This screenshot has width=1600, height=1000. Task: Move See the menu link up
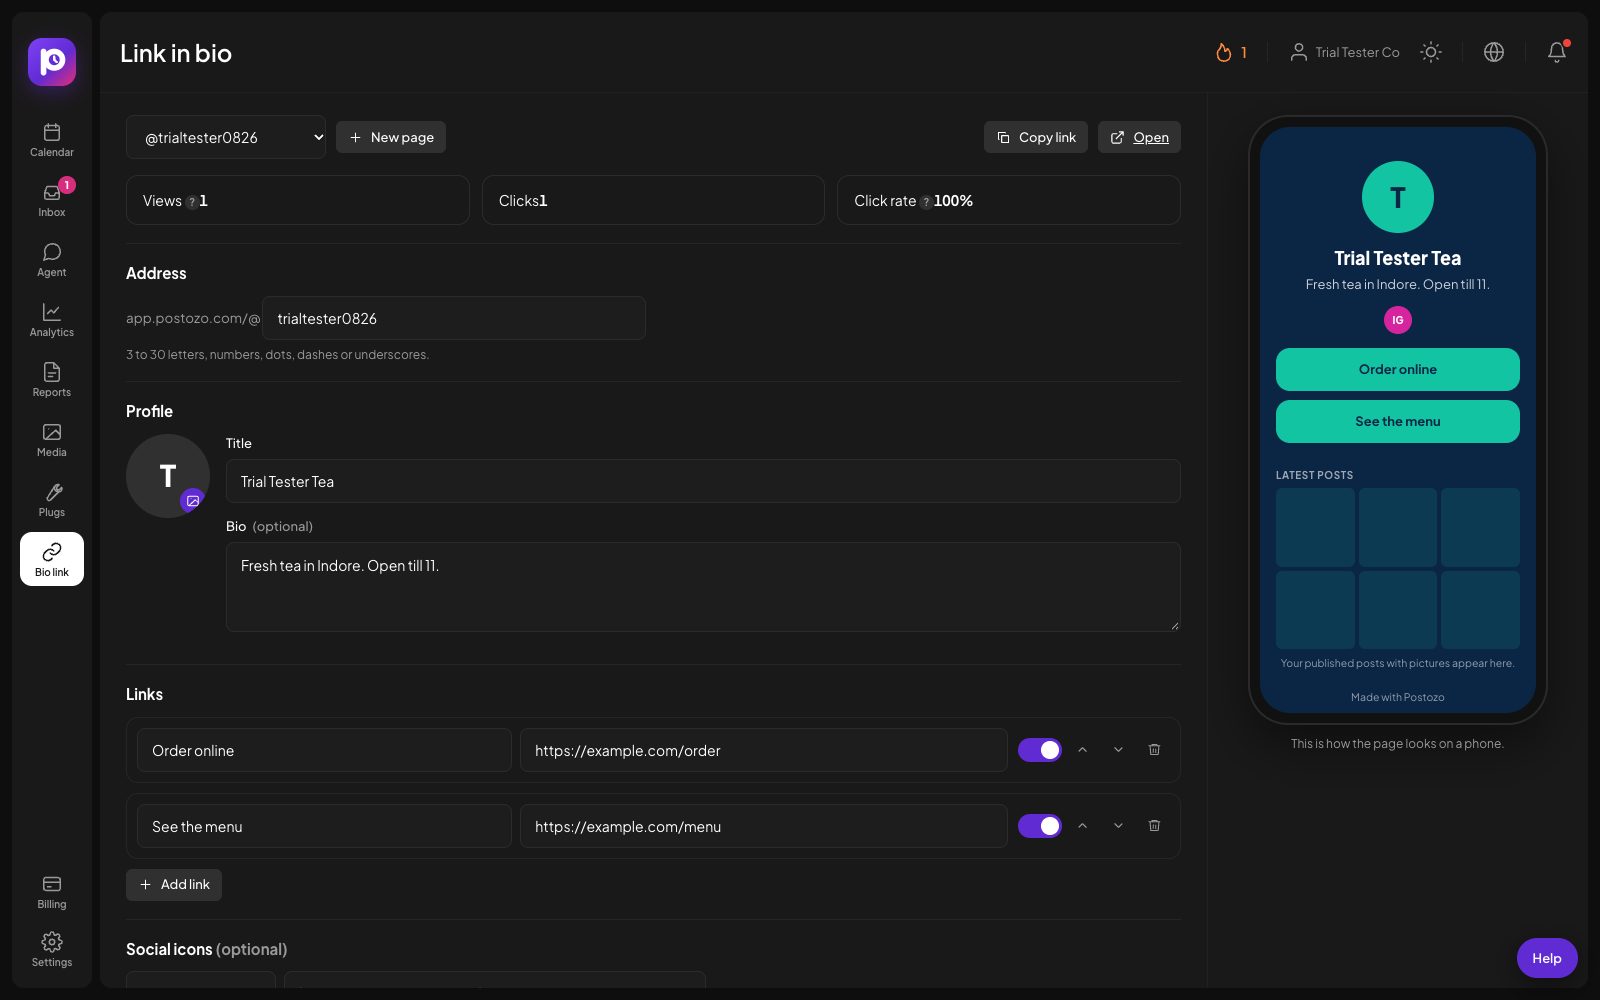(1082, 826)
